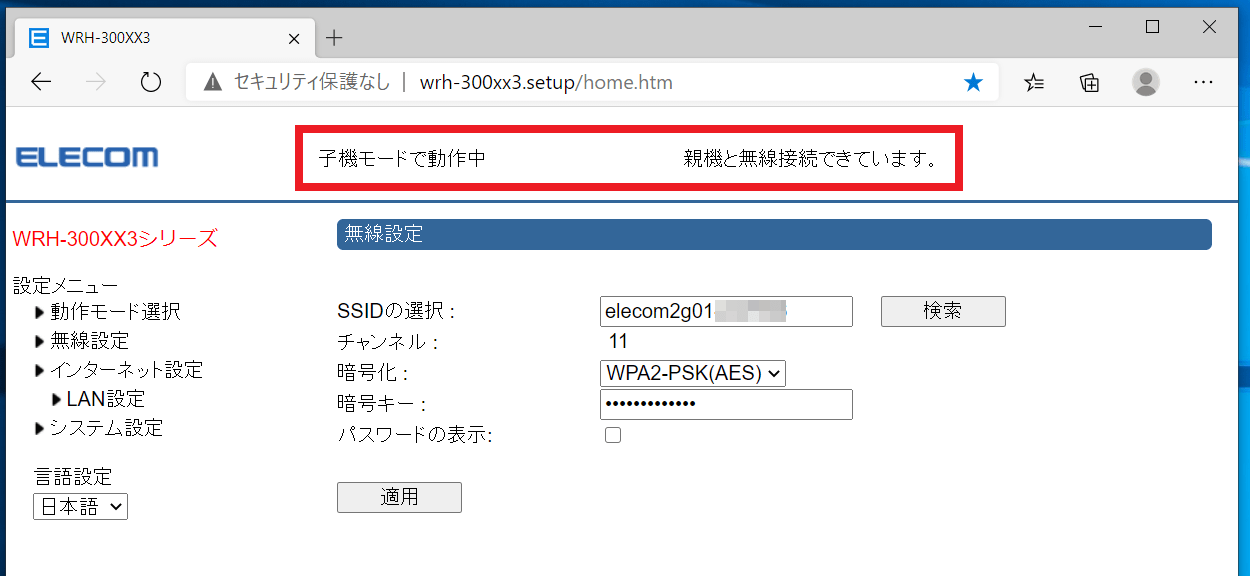
Task: Click the 検索 search button
Action: click(x=943, y=311)
